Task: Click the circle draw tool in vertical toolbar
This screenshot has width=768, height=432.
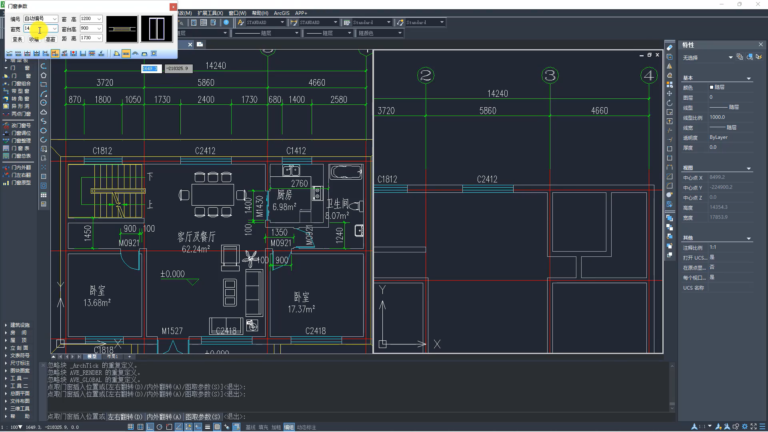Action: 44,102
